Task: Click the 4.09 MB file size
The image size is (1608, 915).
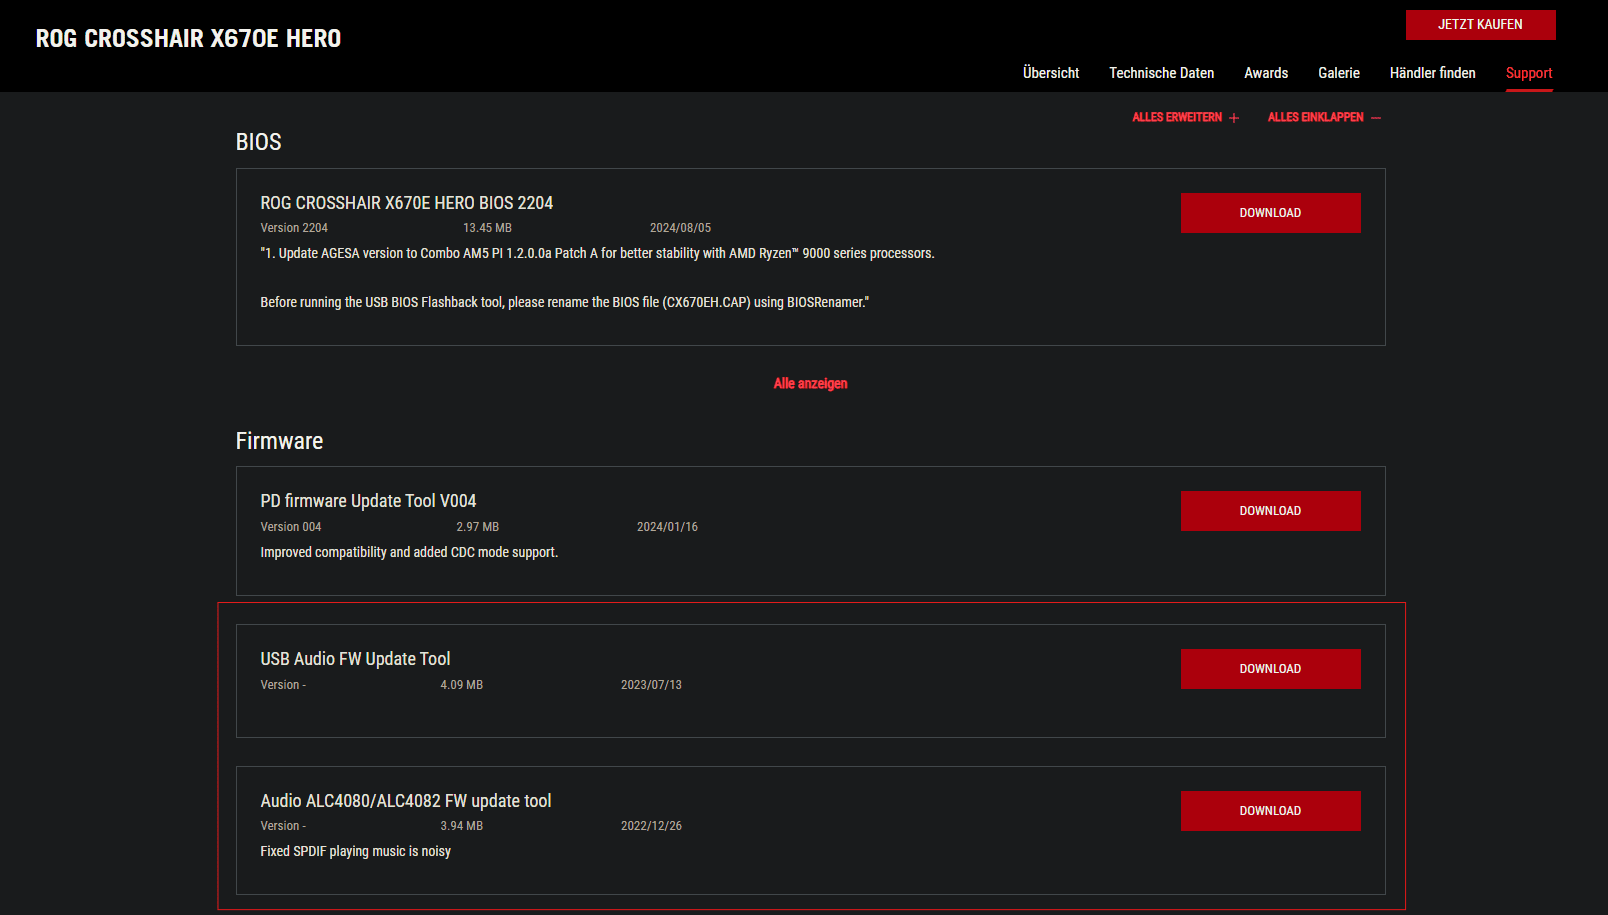Action: 461,685
